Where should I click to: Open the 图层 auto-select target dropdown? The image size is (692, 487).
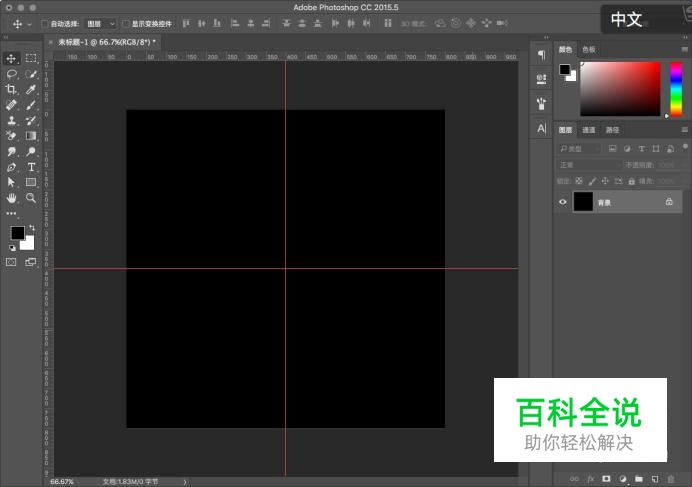[x=100, y=23]
